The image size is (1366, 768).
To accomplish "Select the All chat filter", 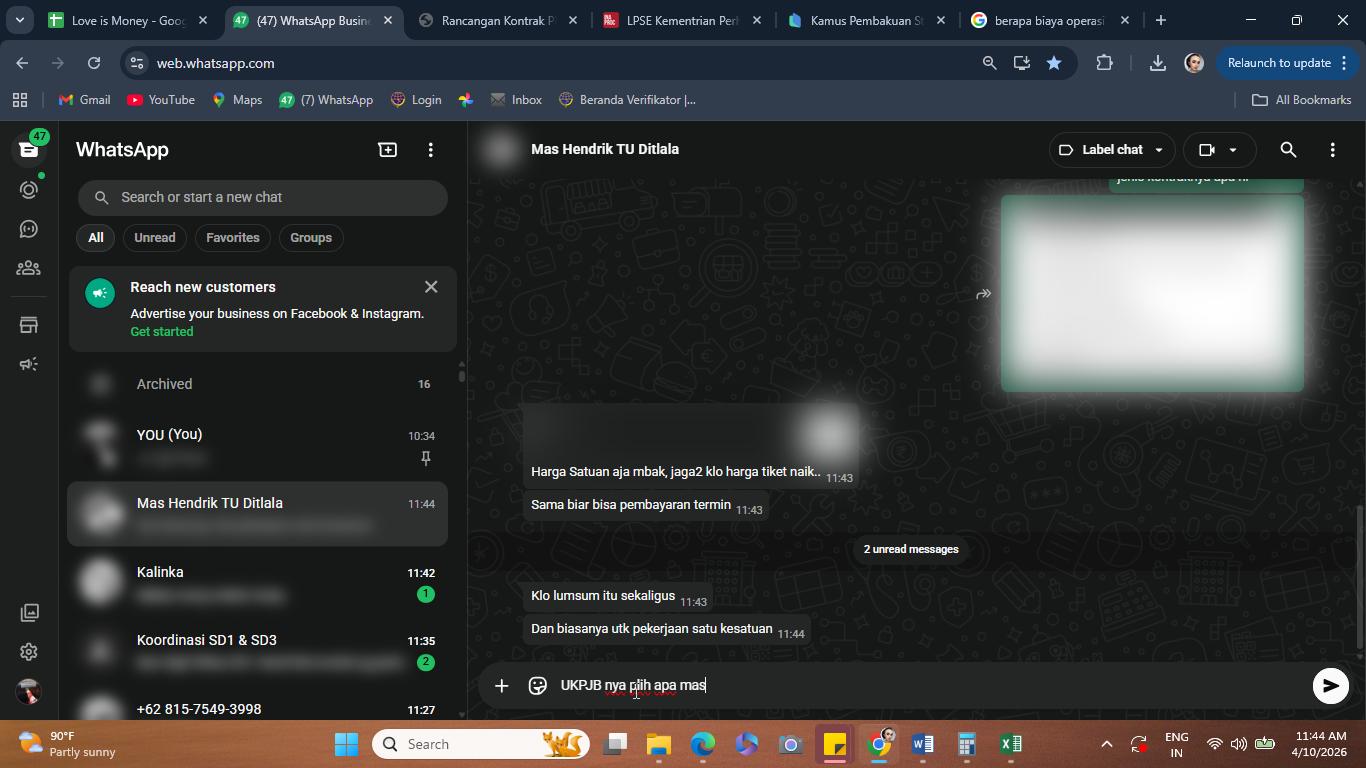I will (x=95, y=238).
